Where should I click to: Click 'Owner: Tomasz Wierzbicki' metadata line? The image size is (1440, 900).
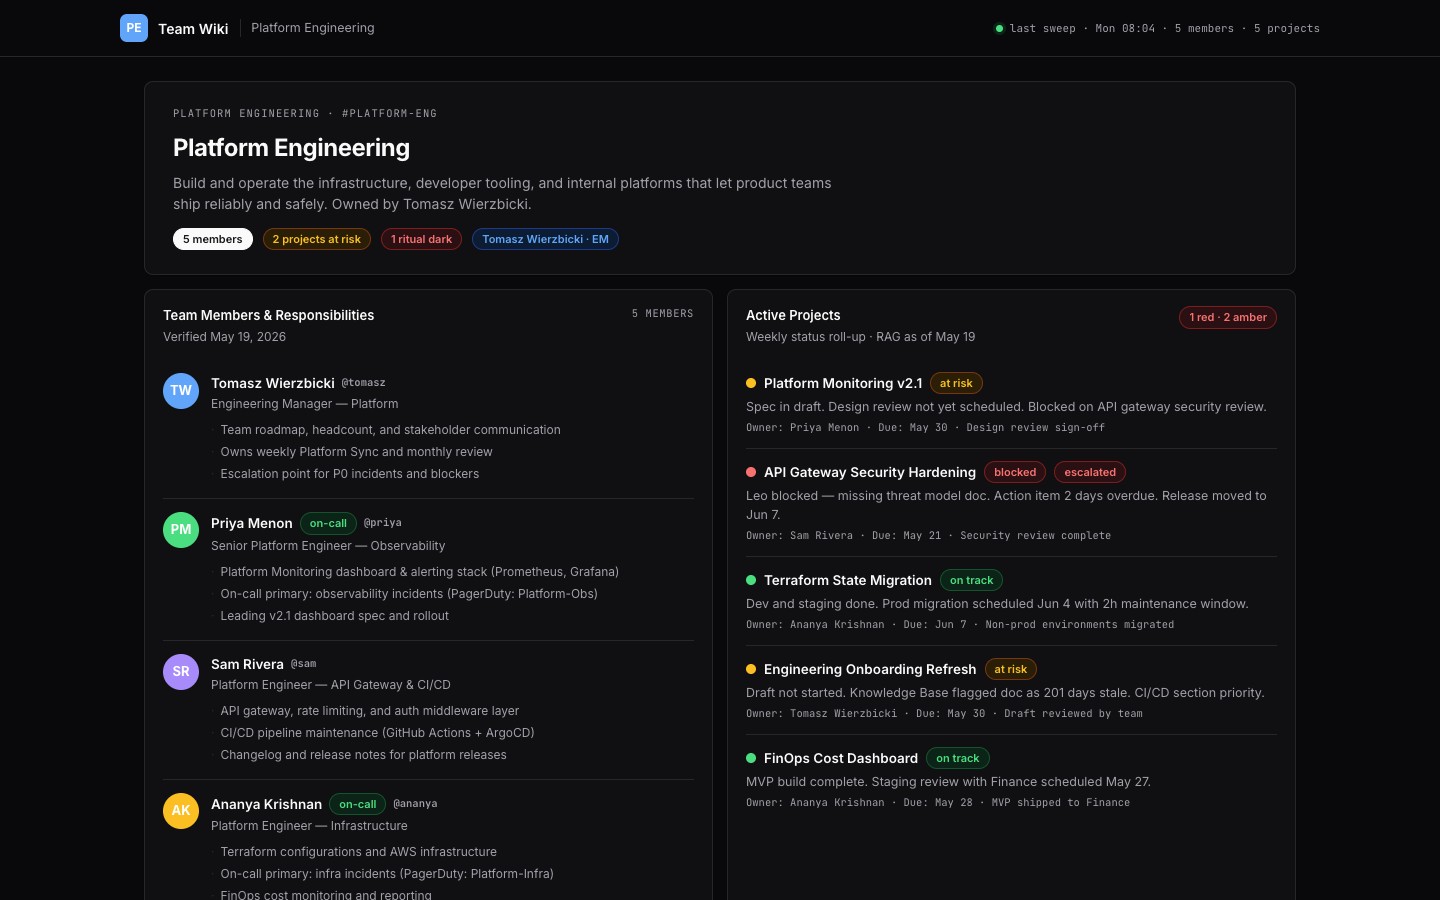(x=944, y=714)
